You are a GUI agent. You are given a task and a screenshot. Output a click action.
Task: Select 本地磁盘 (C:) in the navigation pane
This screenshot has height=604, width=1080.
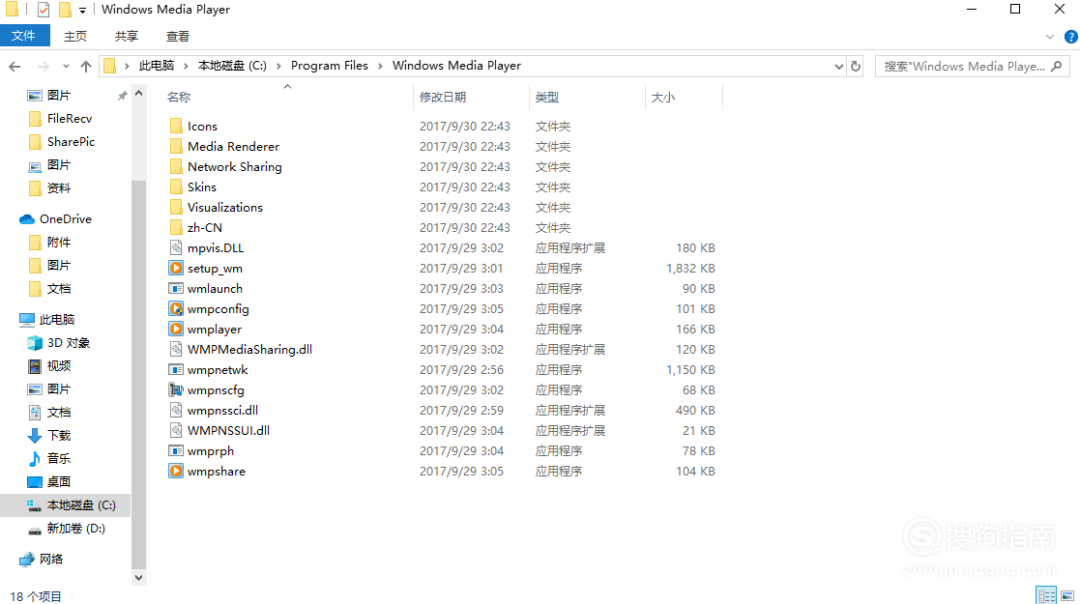(81, 506)
